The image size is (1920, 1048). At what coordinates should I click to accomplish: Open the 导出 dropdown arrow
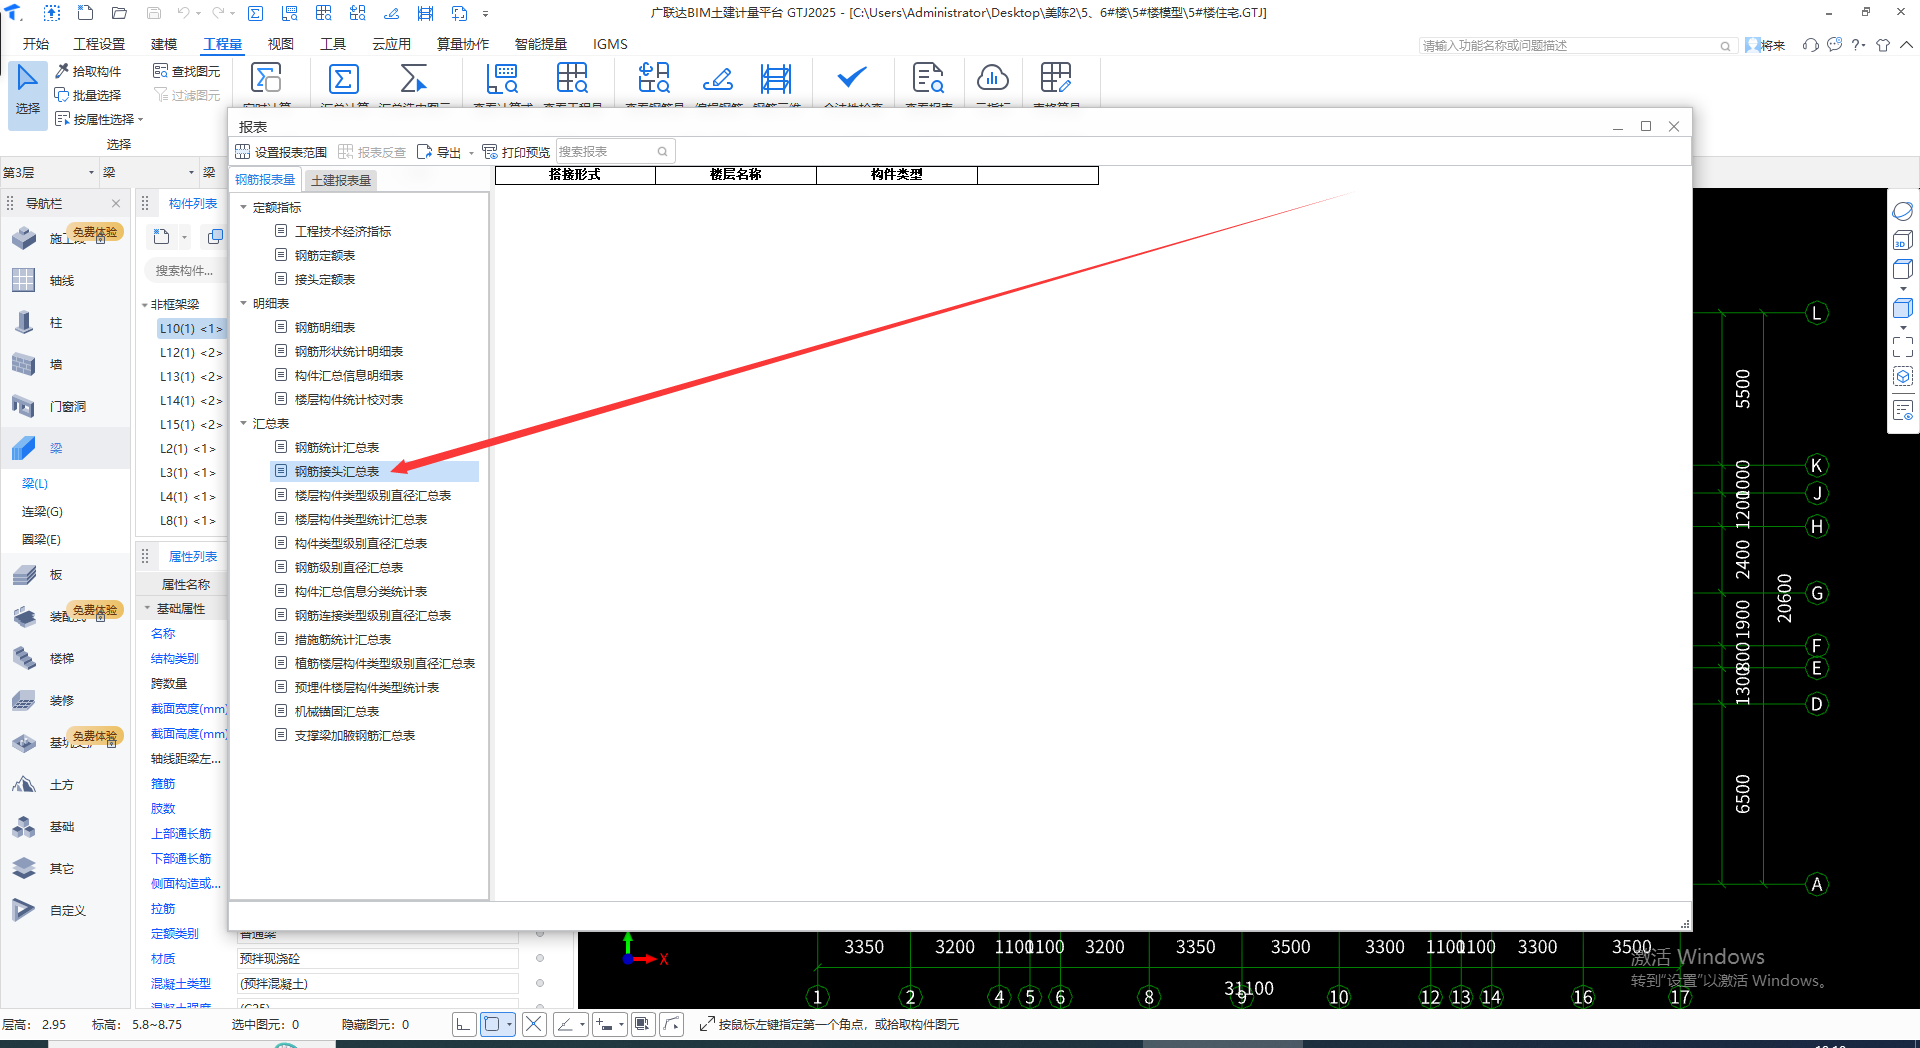click(471, 153)
